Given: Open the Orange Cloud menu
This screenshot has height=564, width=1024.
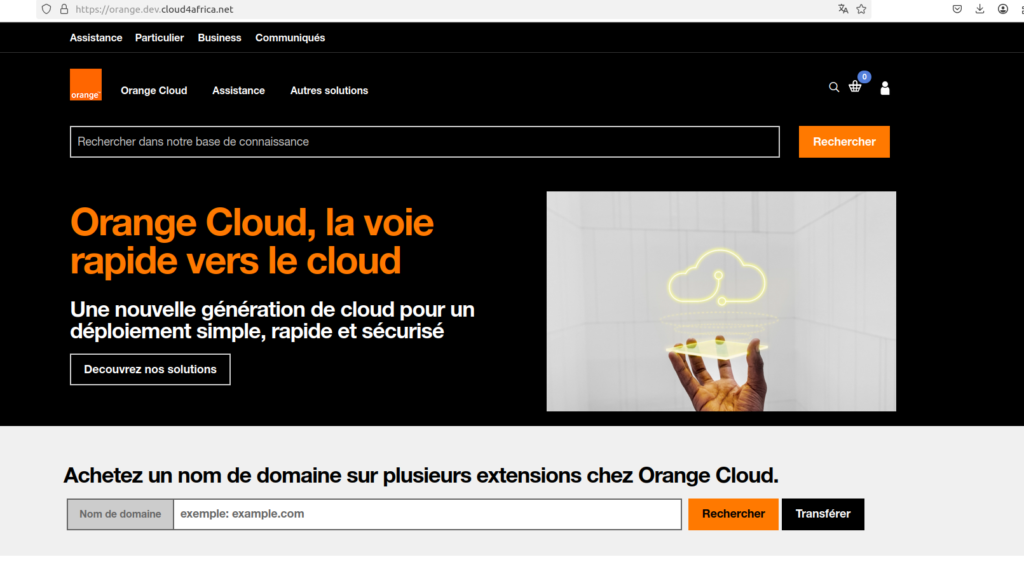Looking at the screenshot, I should pyautogui.click(x=154, y=90).
